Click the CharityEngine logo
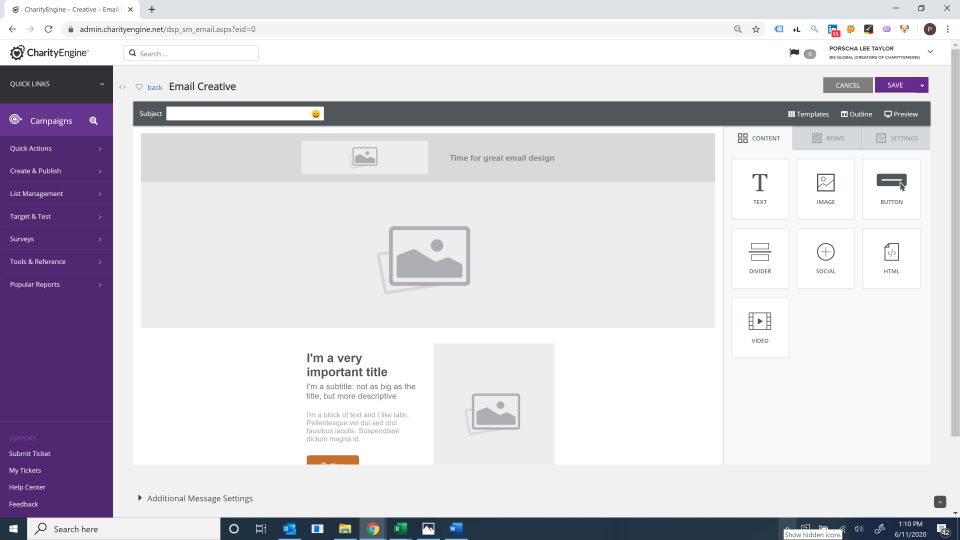The image size is (960, 540). click(x=50, y=53)
